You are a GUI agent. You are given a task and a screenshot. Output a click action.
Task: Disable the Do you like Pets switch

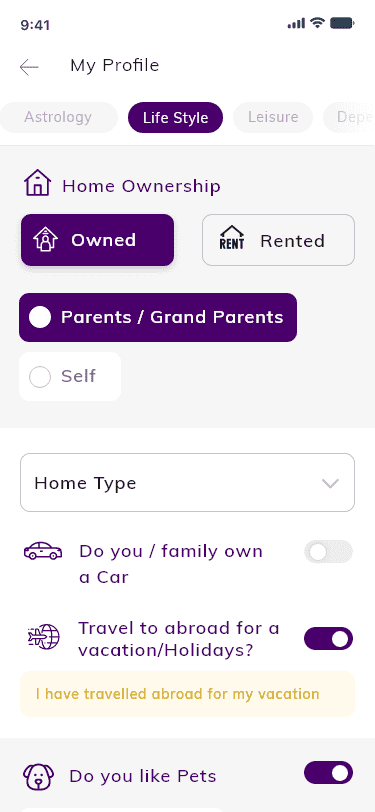[x=328, y=773]
